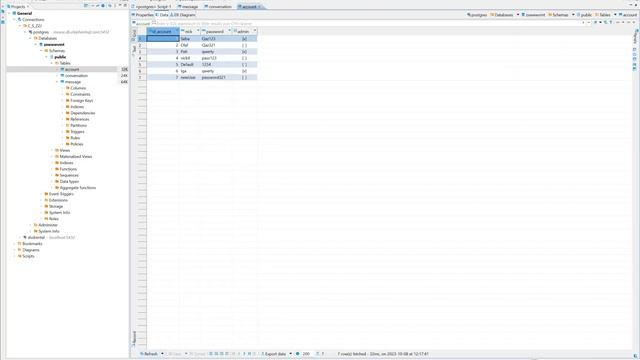Open the ER Diagram sub-tab
Image resolution: width=640 pixels, height=360 pixels.
(182, 15)
